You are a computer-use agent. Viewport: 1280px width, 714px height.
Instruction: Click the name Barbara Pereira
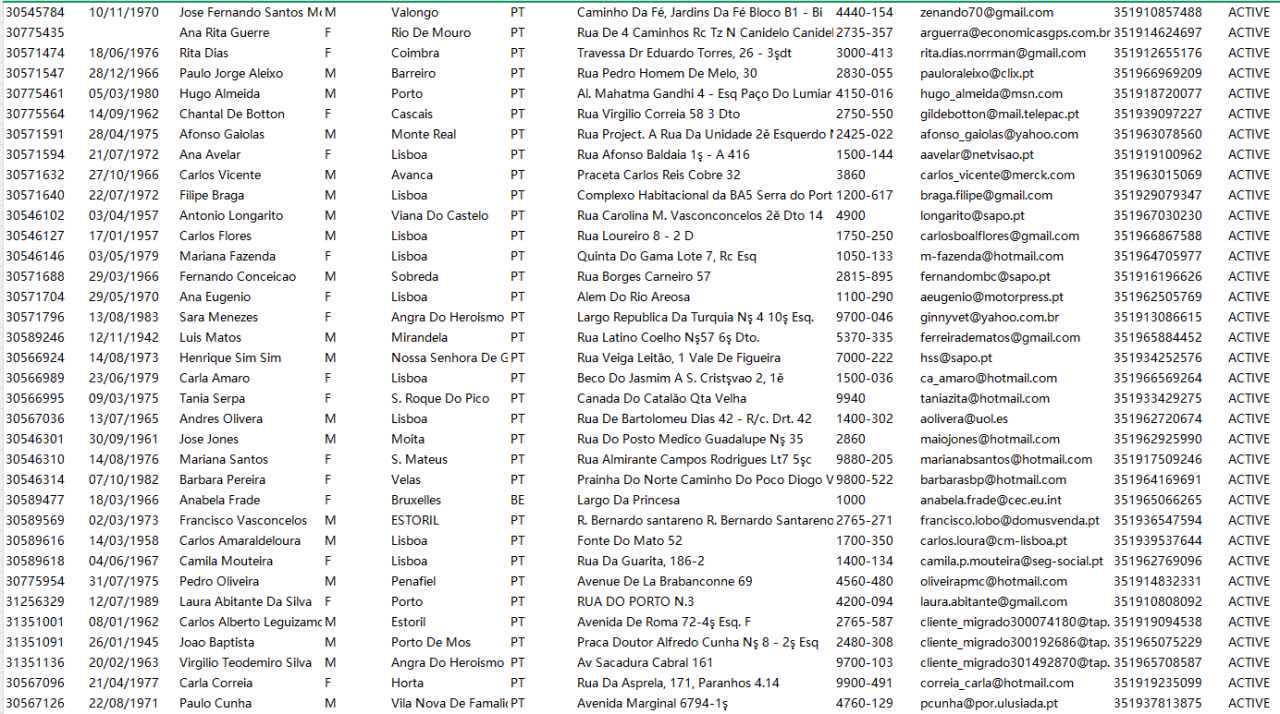point(222,480)
